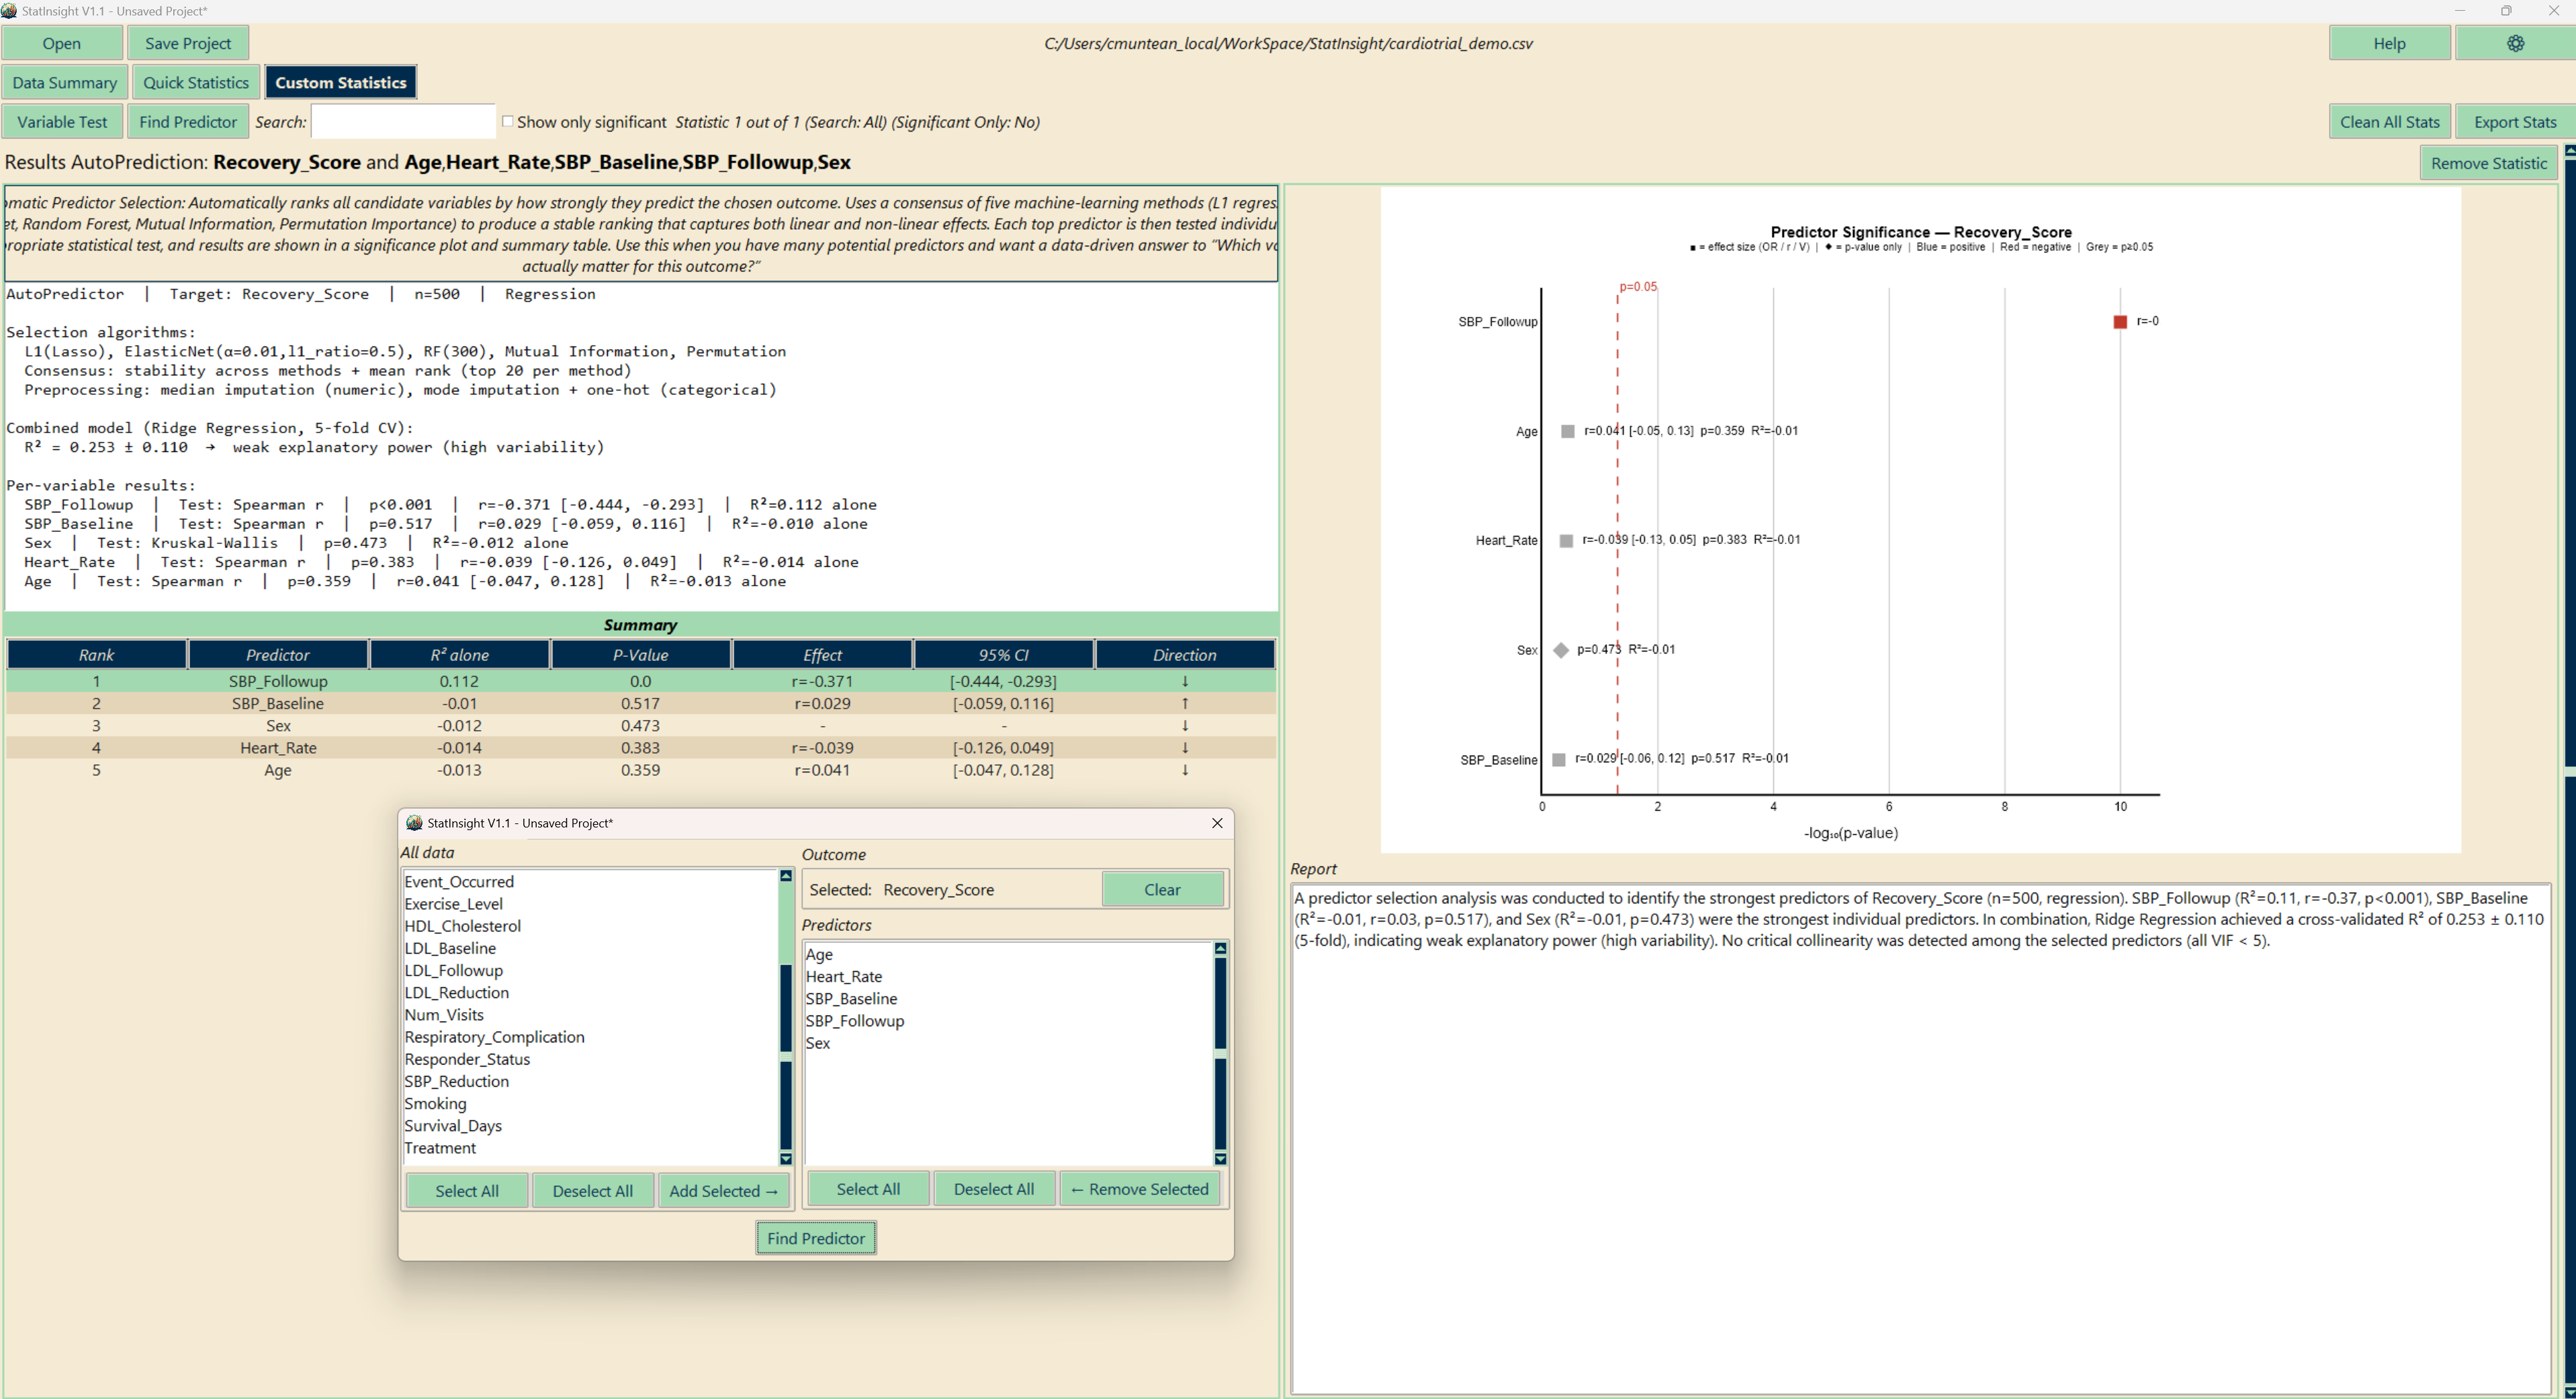
Task: Click Select All under Predictors list
Action: click(x=868, y=1188)
